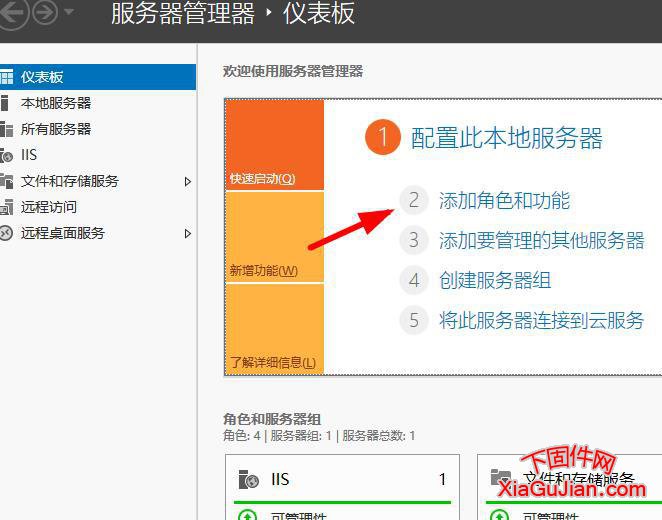
Task: Click 将此服务器连接到云服务 link
Action: [541, 320]
